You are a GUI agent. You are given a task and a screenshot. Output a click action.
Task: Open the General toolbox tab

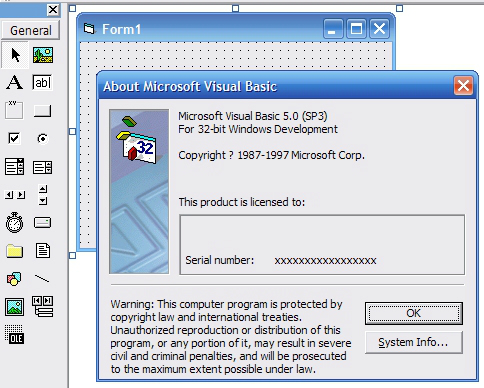click(x=31, y=30)
